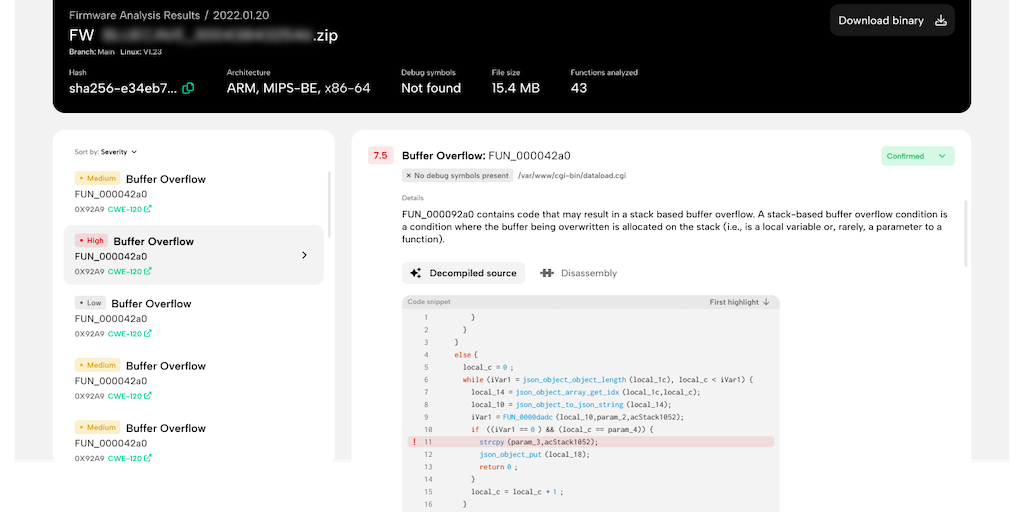Viewport: 1024px width, 512px height.
Task: Click the Firmware Analysis Results breadcrumb
Action: point(133,17)
